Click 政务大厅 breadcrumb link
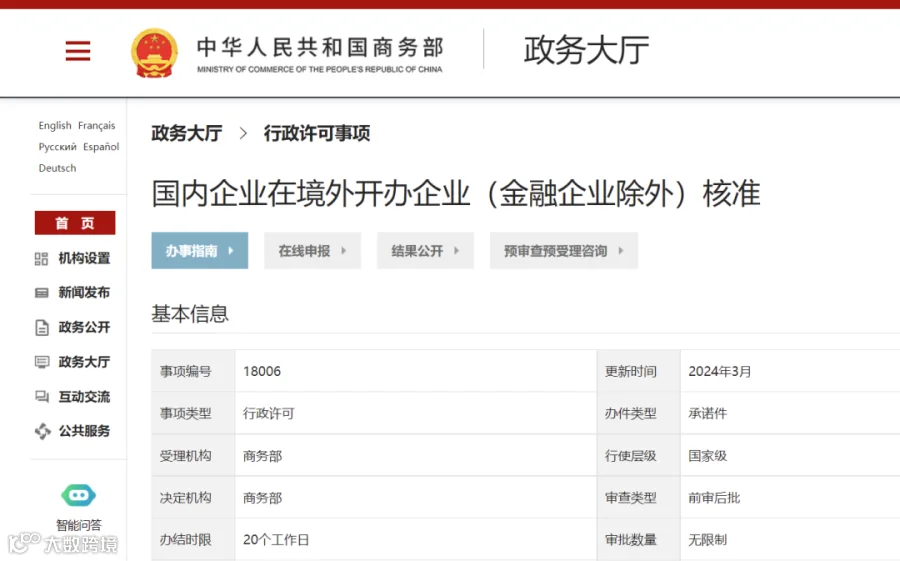 point(187,133)
